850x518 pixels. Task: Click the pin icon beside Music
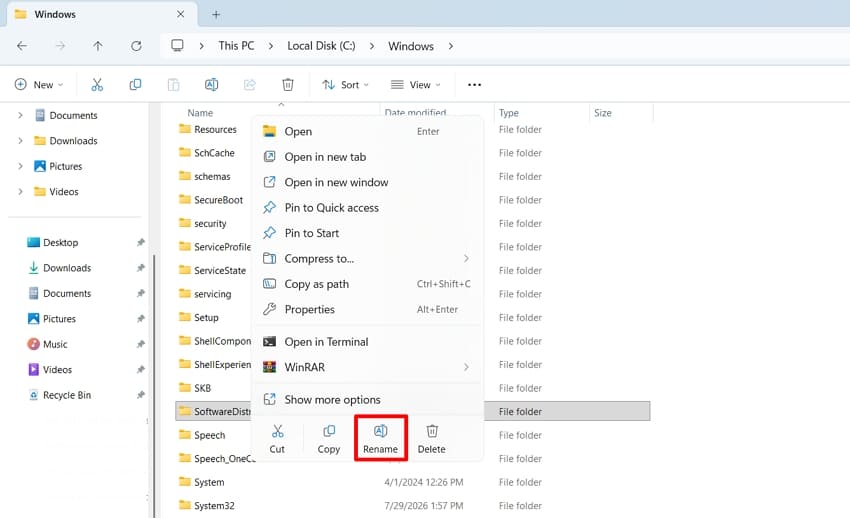[x=140, y=344]
